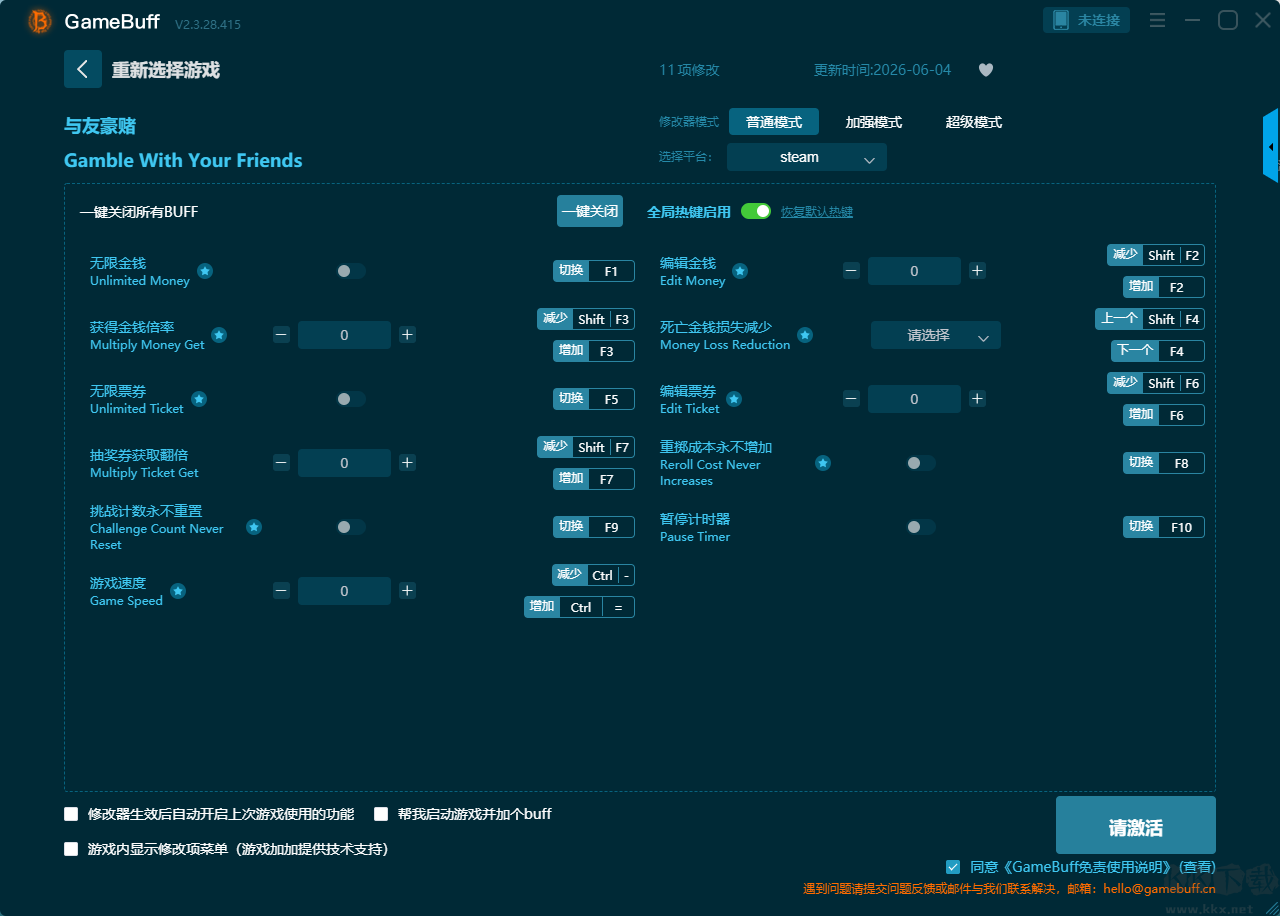
Task: Toggle Unlimited Ticket switch
Action: [x=351, y=399]
